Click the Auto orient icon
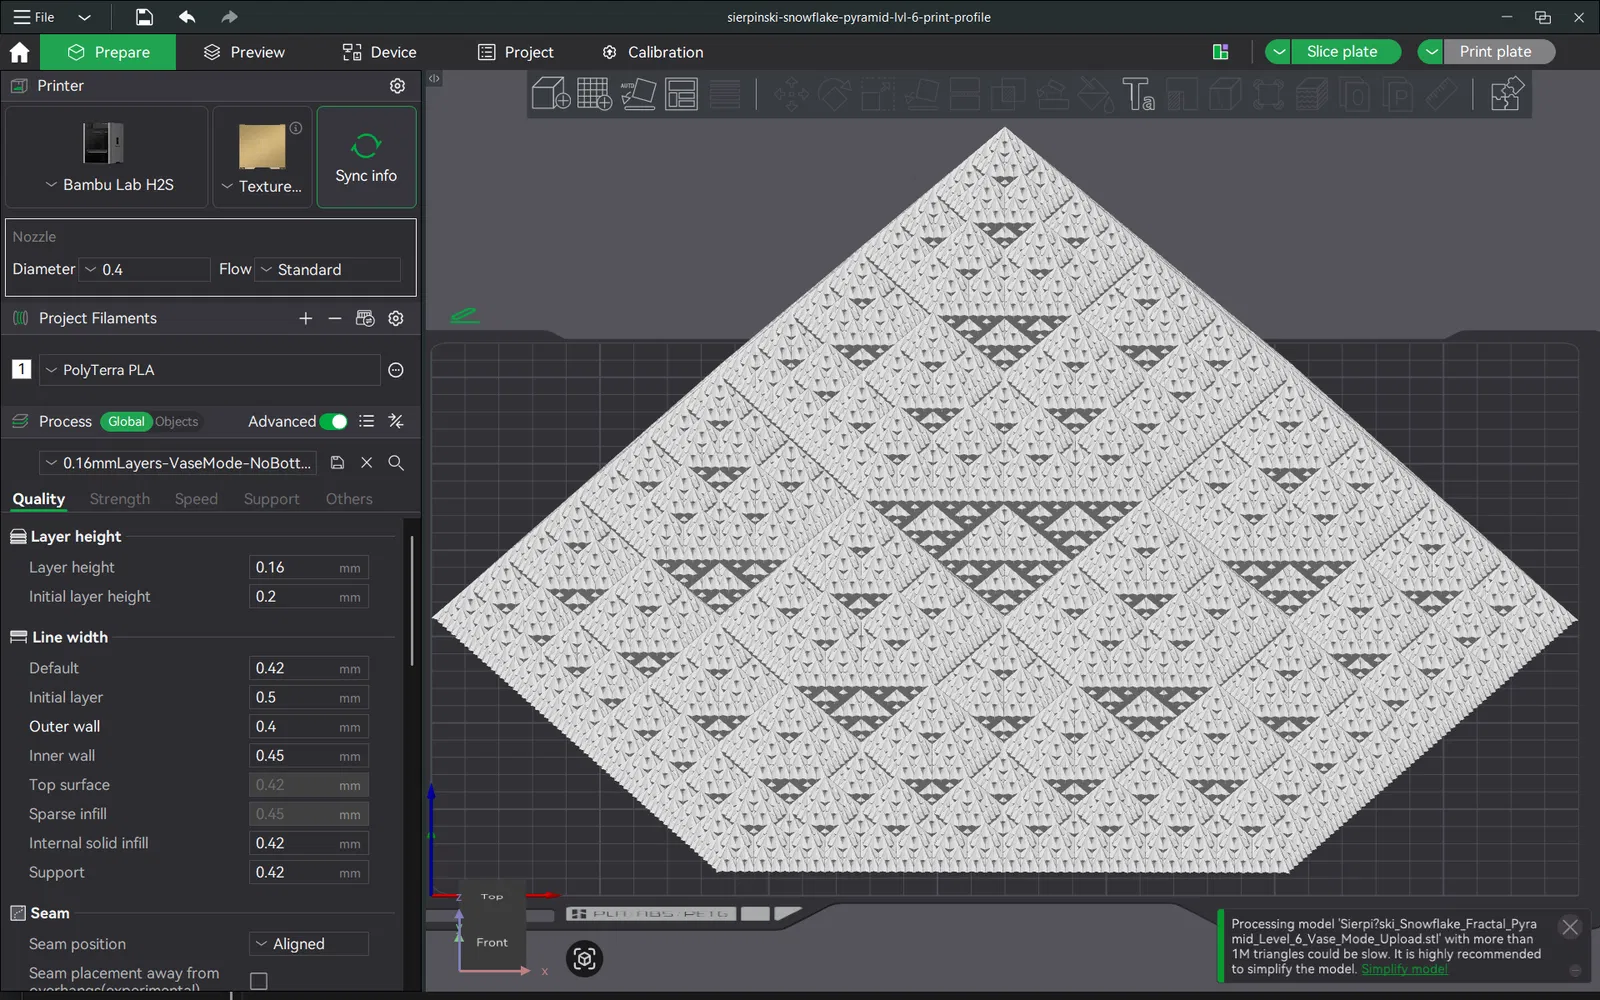This screenshot has height=1000, width=1600. pyautogui.click(x=638, y=95)
